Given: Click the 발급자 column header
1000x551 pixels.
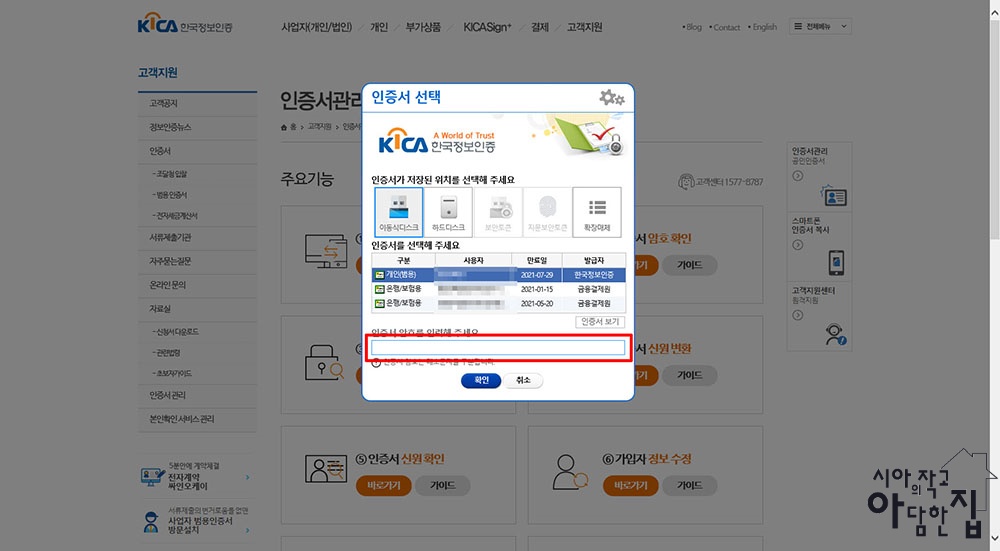Looking at the screenshot, I should coord(594,260).
